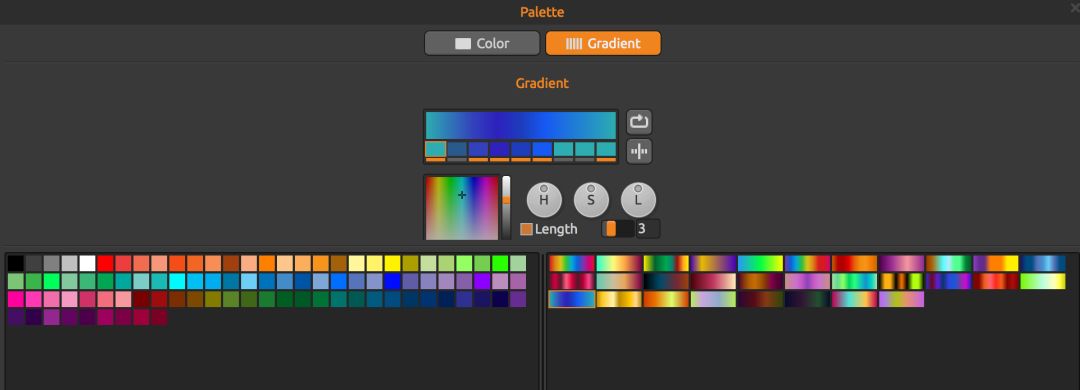Screen dimensions: 1080x390
Task: Toggle the orange bar under first gradient stop
Action: pyautogui.click(x=435, y=160)
